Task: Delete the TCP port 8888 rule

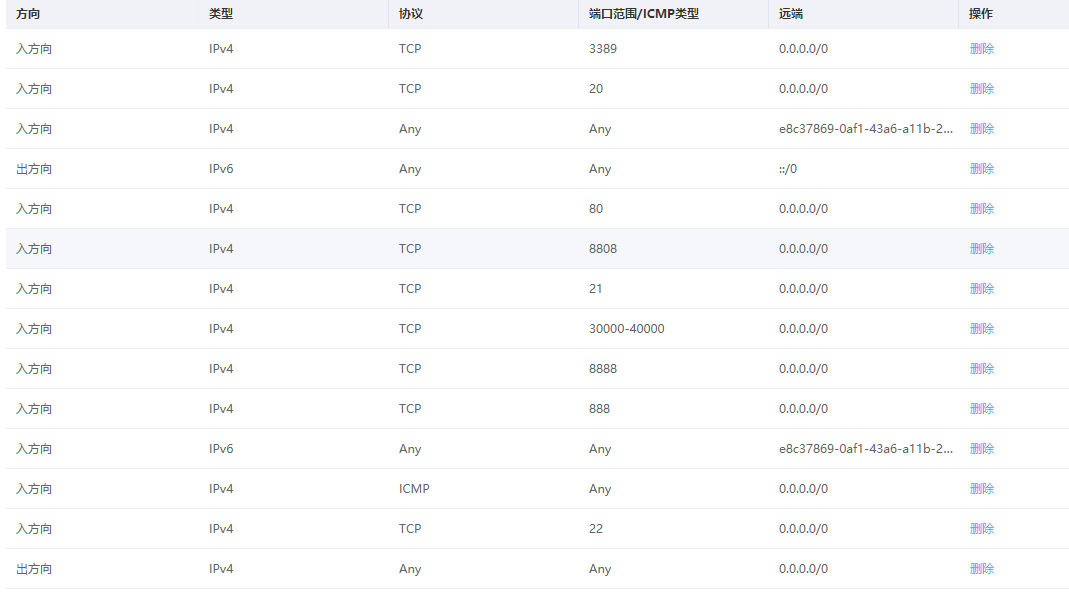Action: click(981, 369)
